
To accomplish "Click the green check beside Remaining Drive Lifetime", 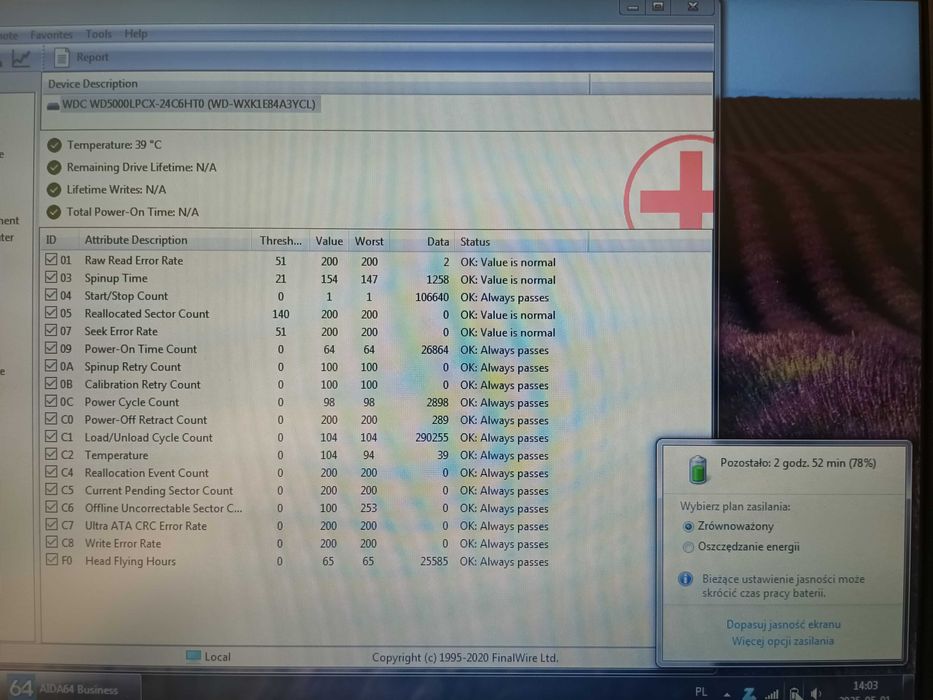I will pos(54,167).
